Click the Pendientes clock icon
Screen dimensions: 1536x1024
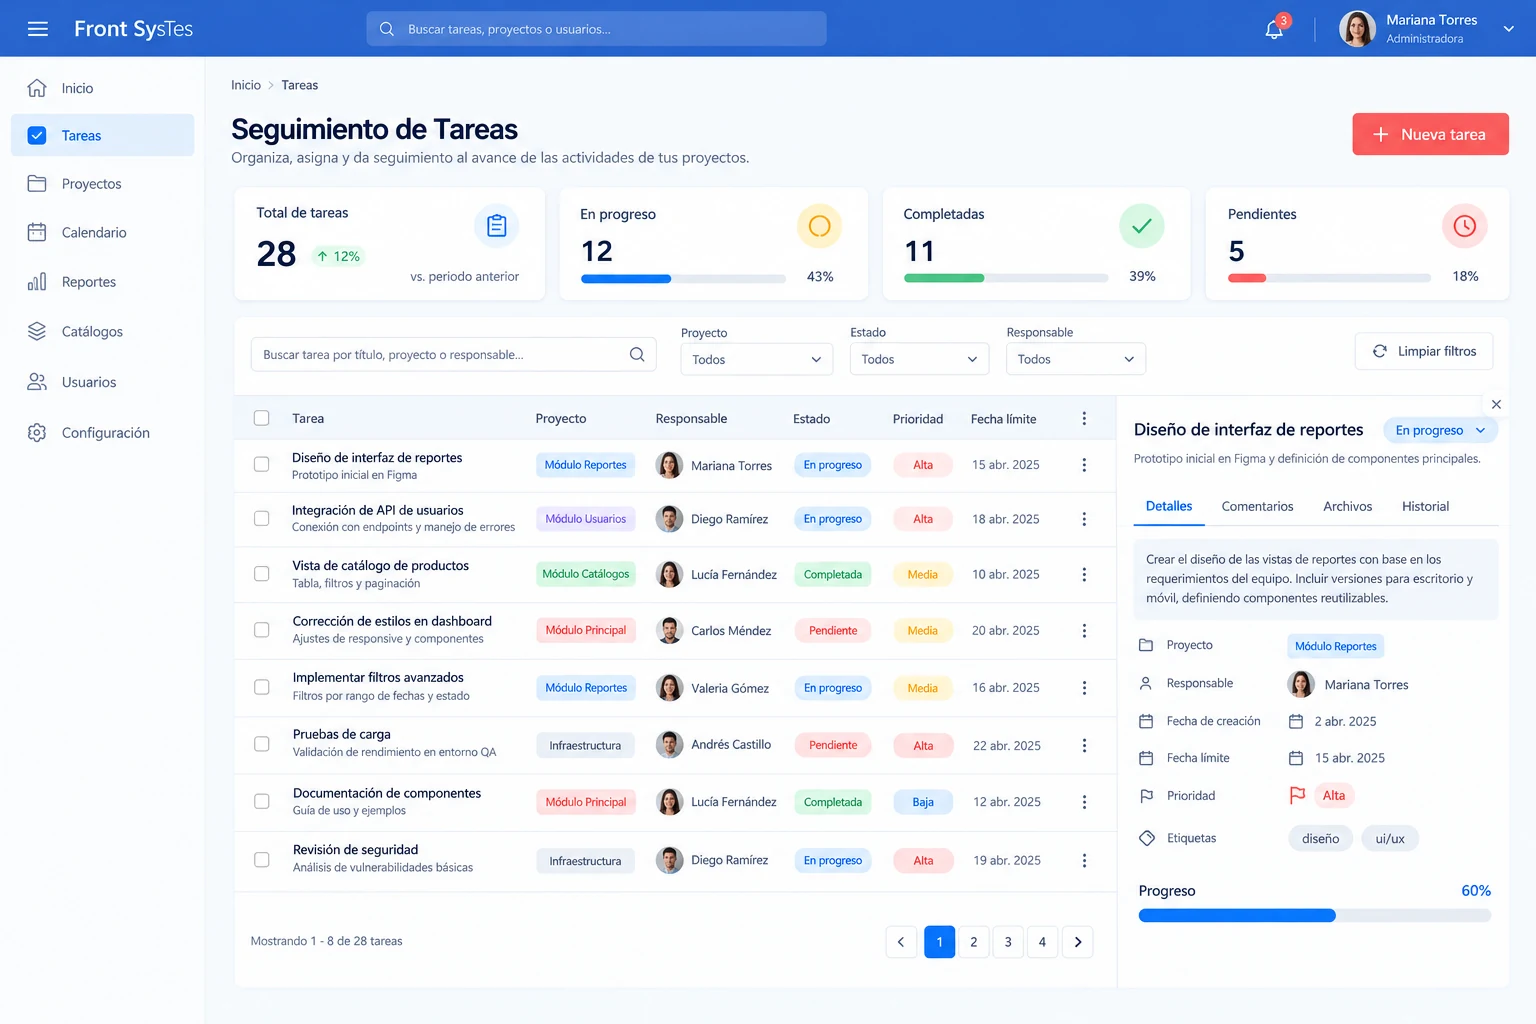pyautogui.click(x=1464, y=226)
